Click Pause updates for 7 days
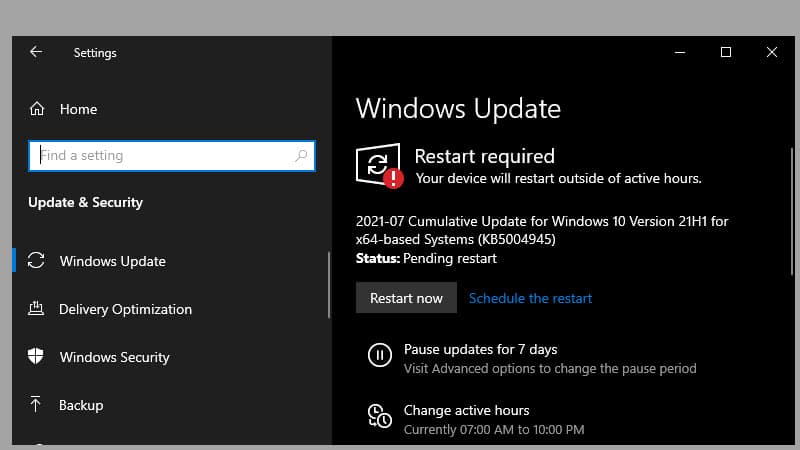This screenshot has width=800, height=450. pos(481,349)
